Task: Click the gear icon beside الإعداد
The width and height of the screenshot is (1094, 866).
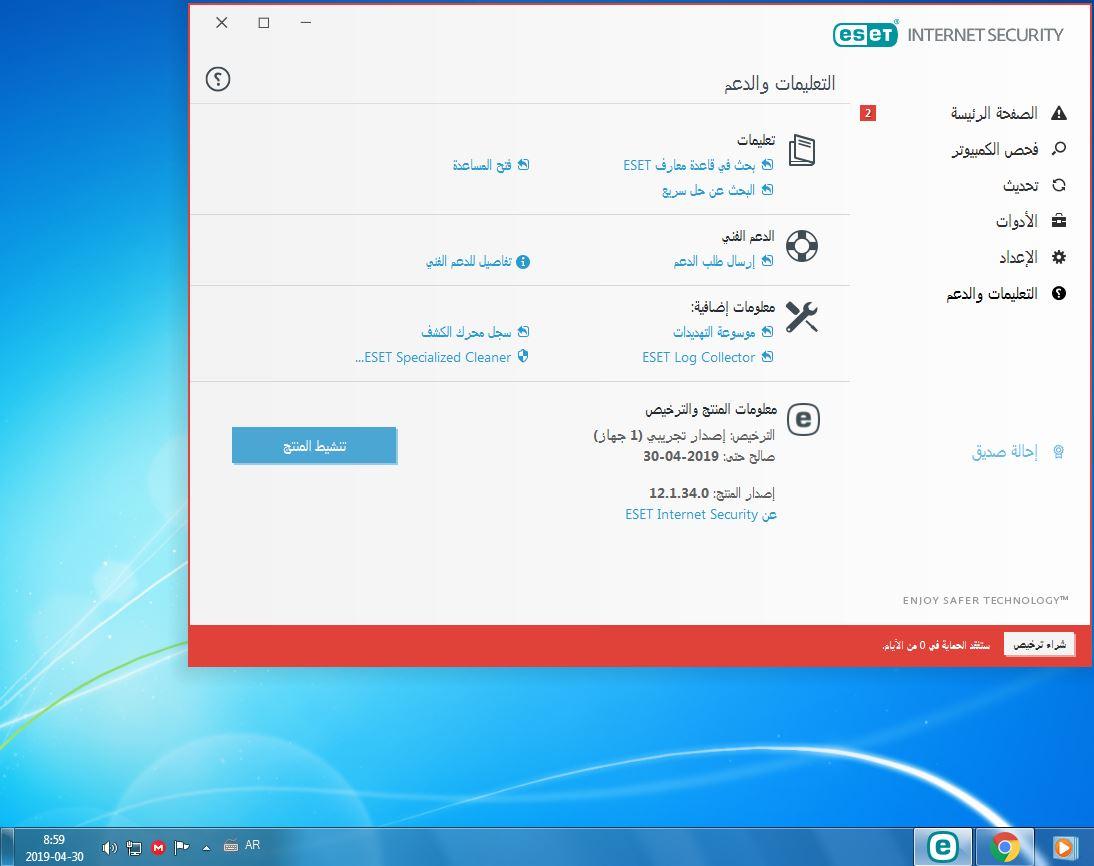Action: pyautogui.click(x=1058, y=257)
